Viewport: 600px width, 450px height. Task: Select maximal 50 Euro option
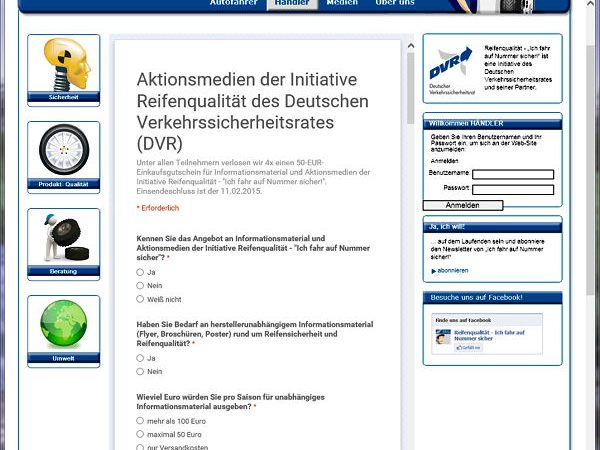click(x=140, y=434)
